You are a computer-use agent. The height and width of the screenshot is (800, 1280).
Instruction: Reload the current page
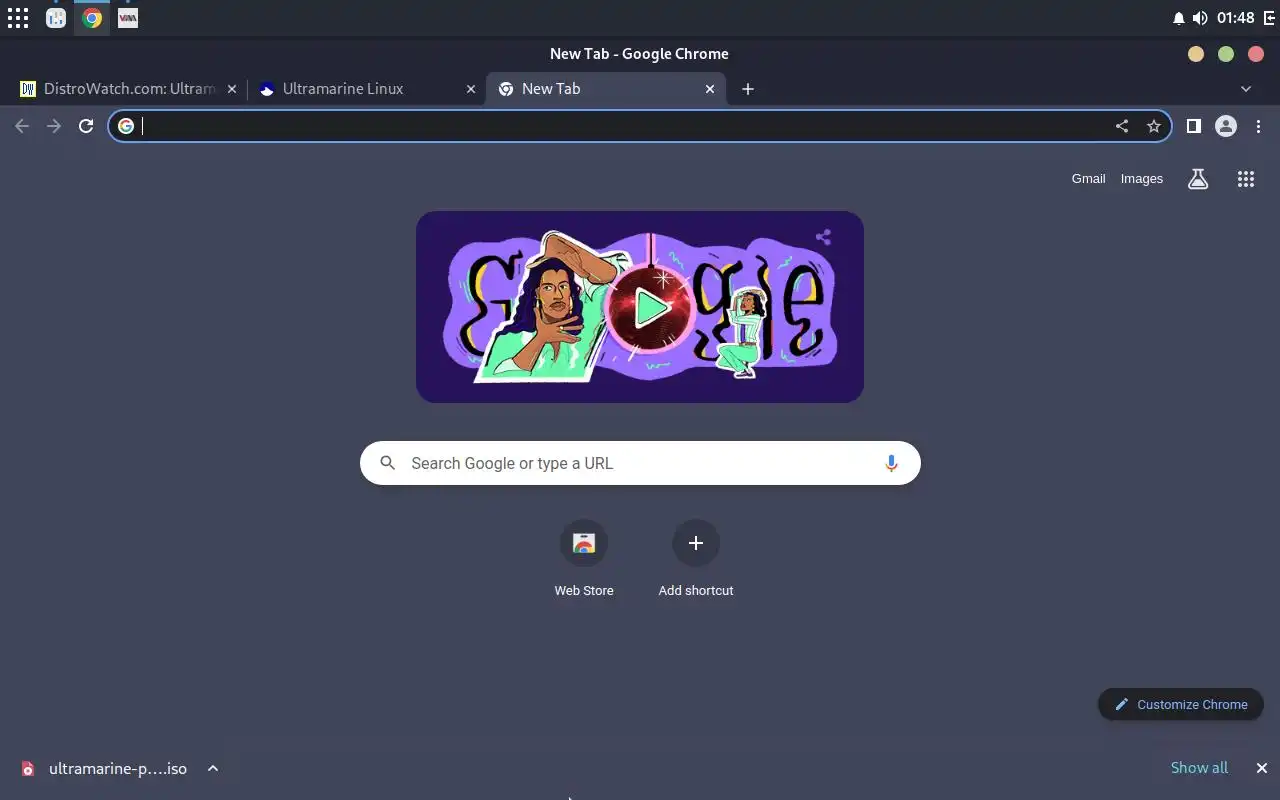click(x=86, y=126)
